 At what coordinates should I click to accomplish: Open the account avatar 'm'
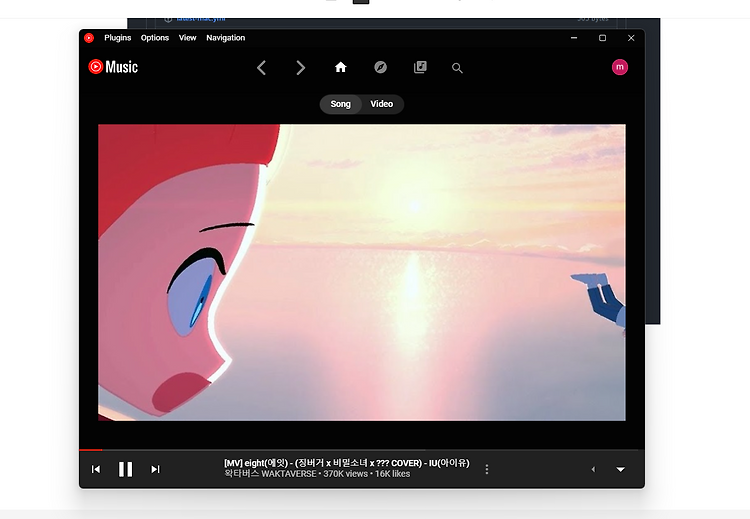(619, 67)
